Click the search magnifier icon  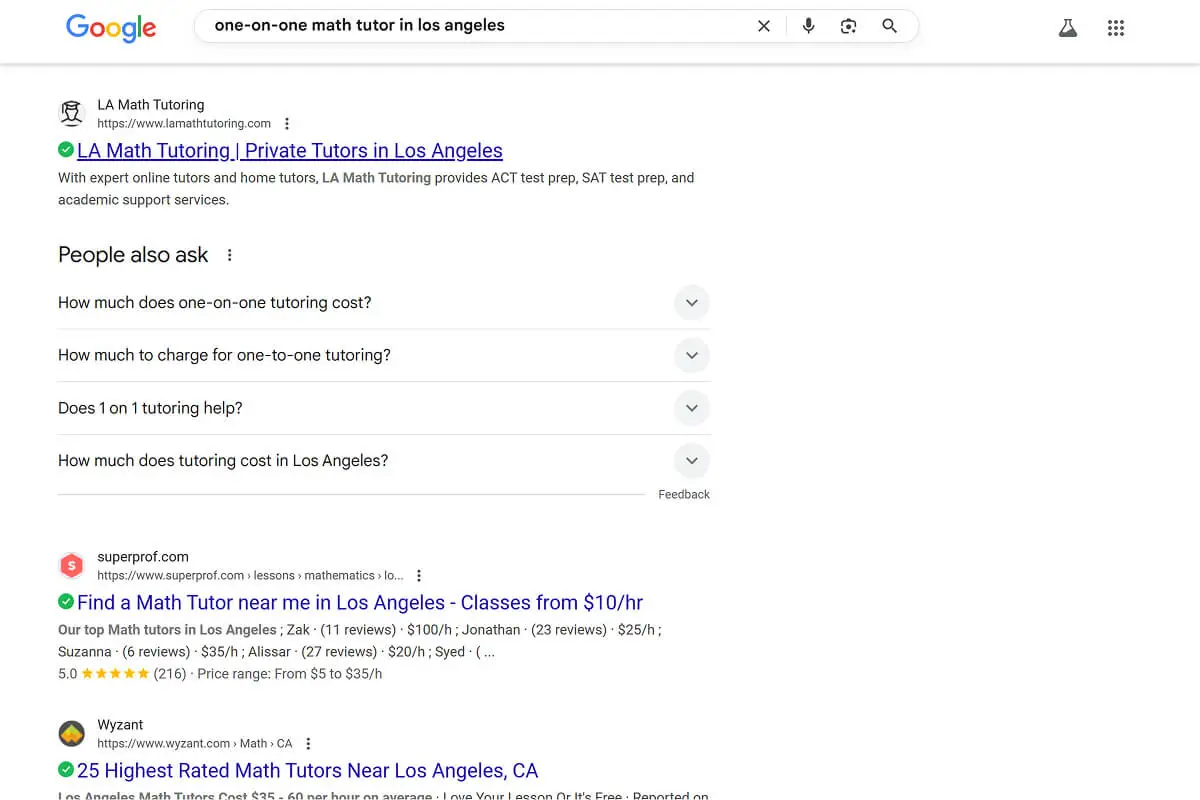(889, 26)
